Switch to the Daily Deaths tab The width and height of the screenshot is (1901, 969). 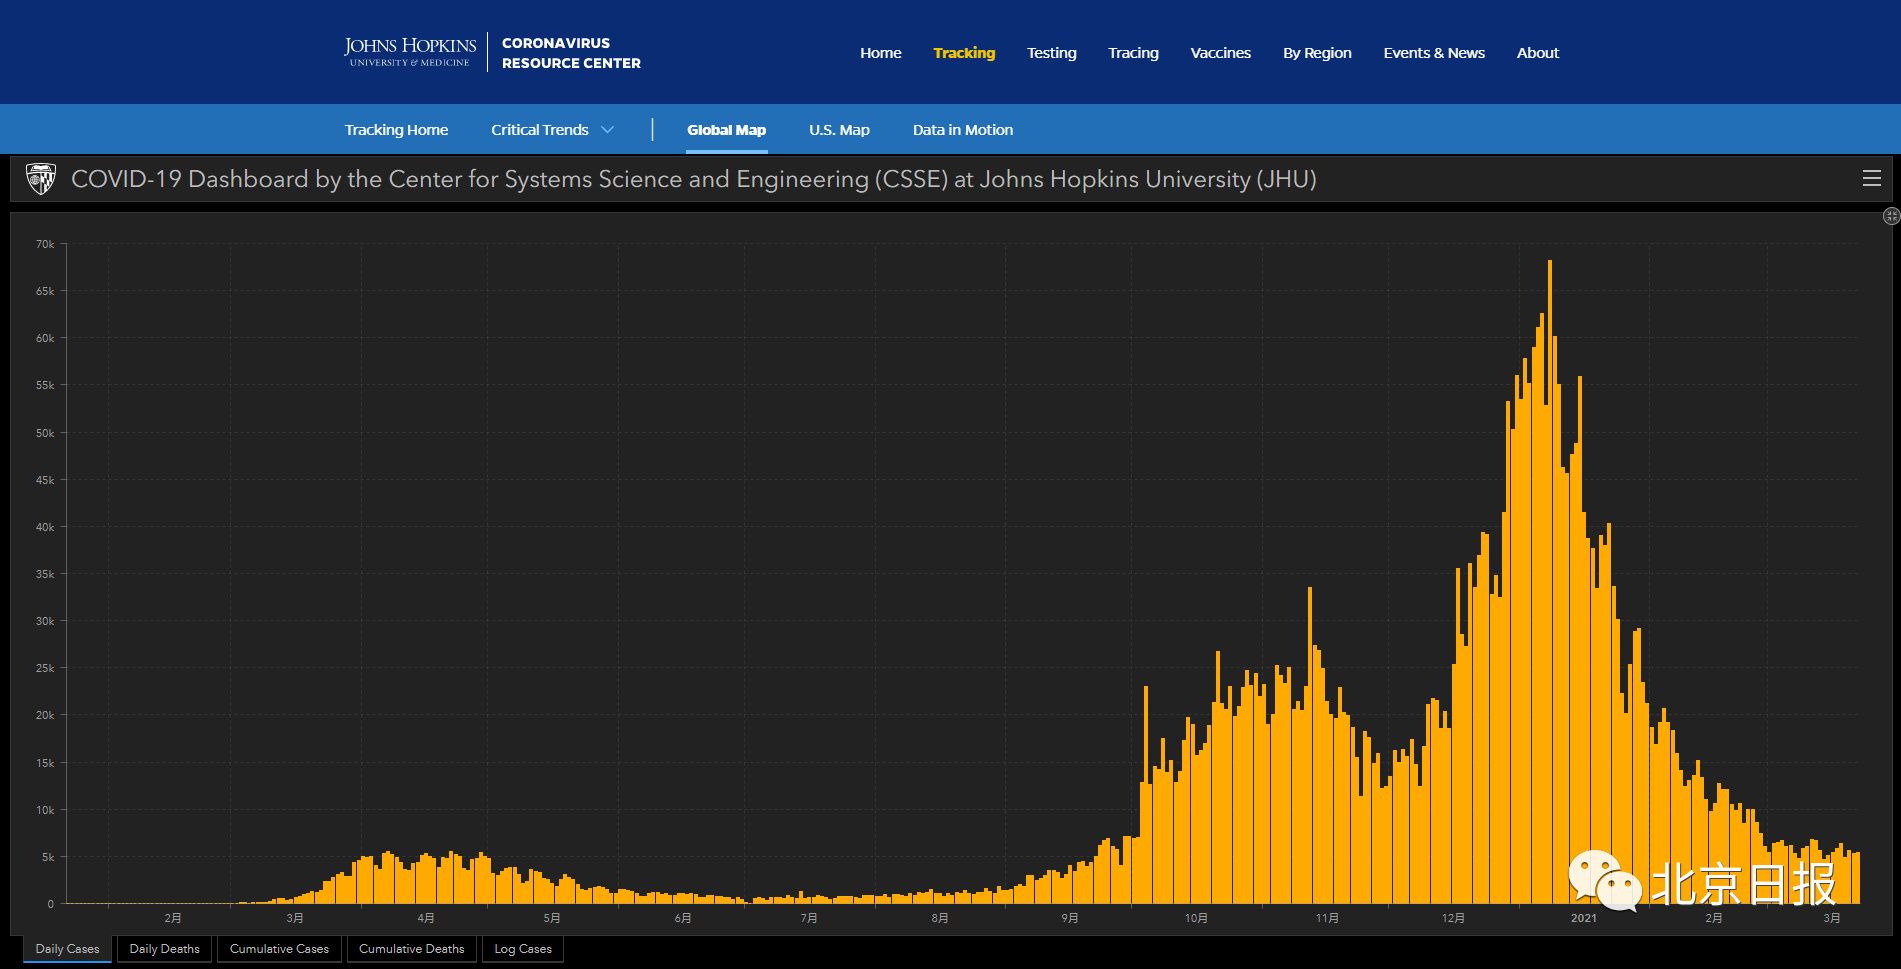[164, 949]
